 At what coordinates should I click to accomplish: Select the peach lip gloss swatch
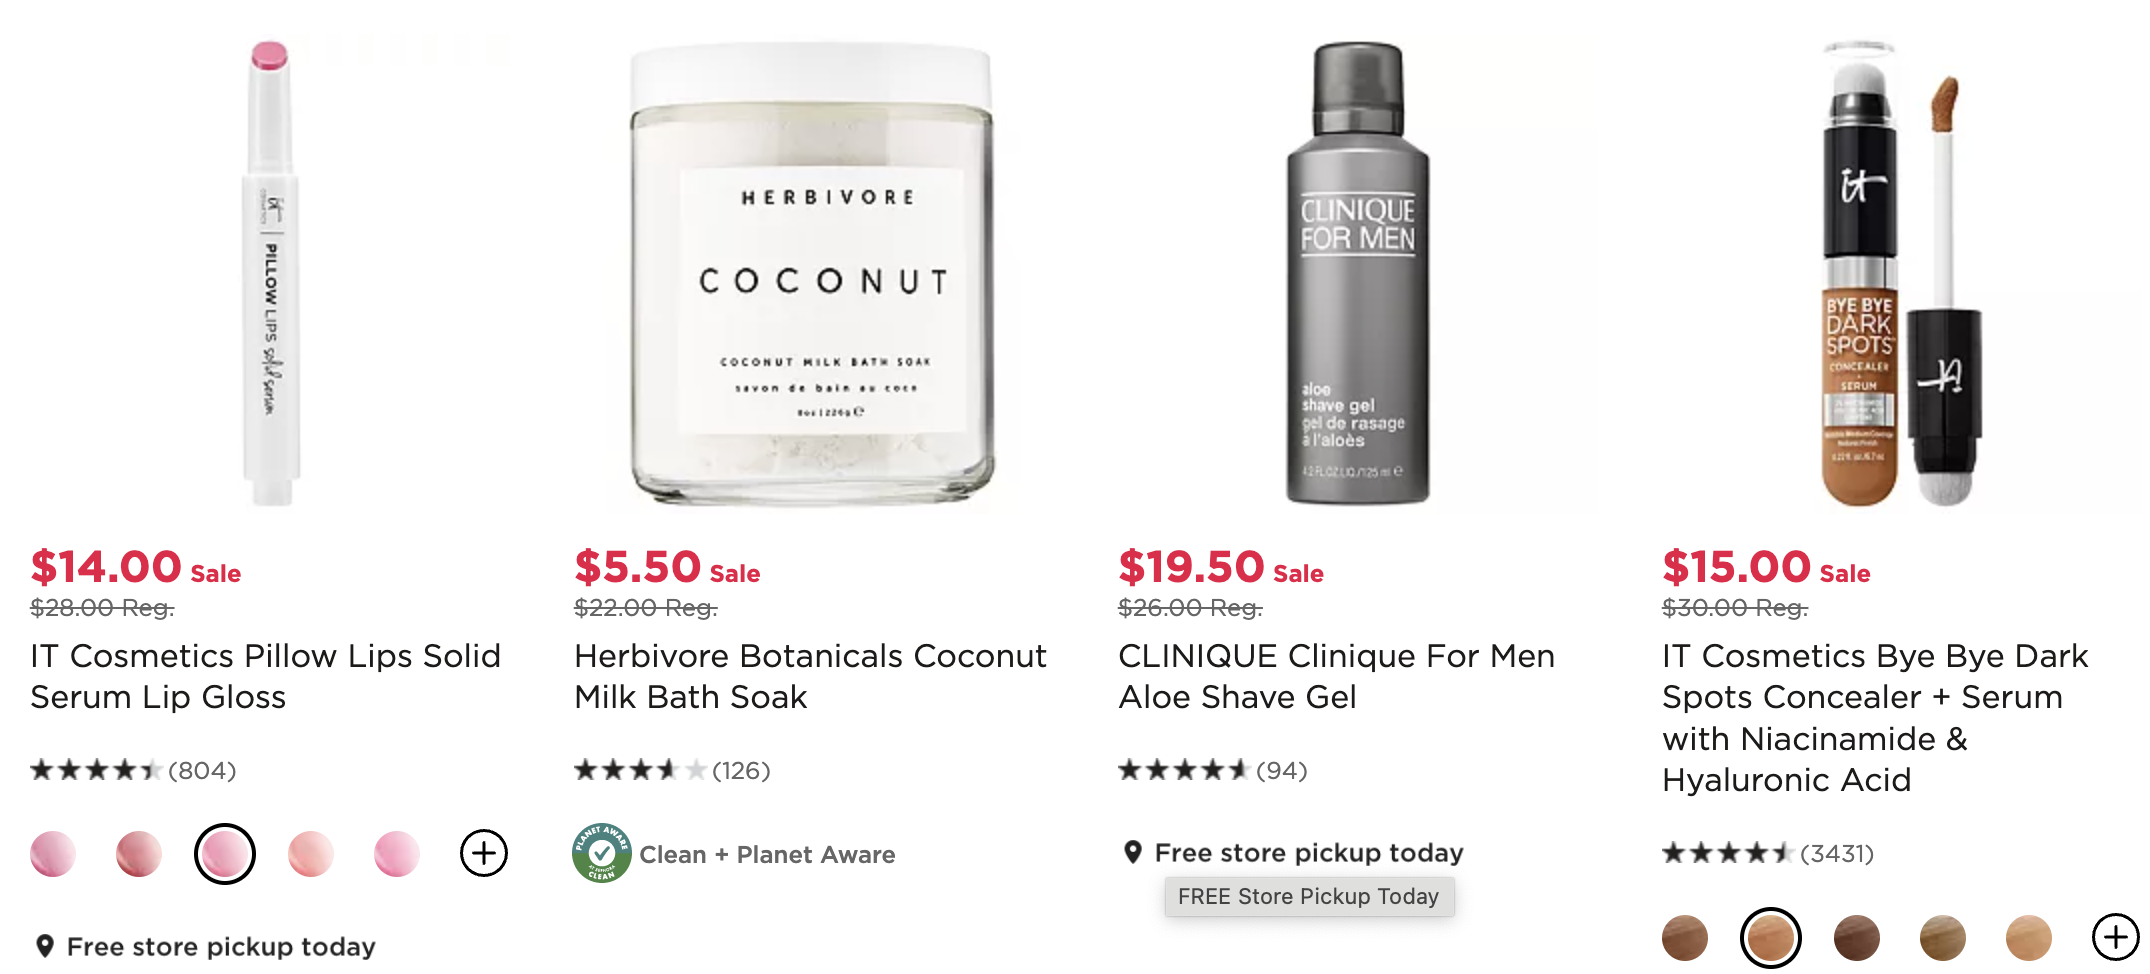coord(311,854)
